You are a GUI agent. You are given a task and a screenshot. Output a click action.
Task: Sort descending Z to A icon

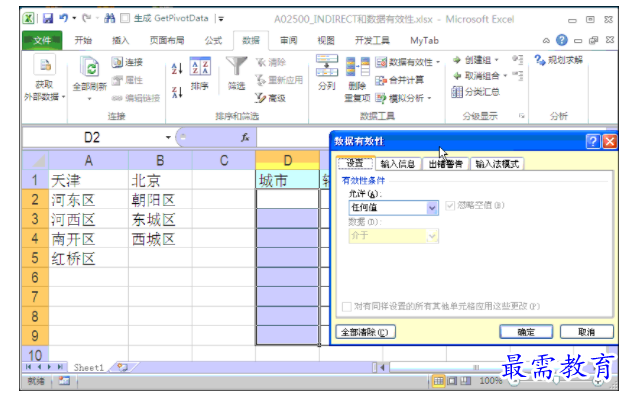tap(177, 92)
